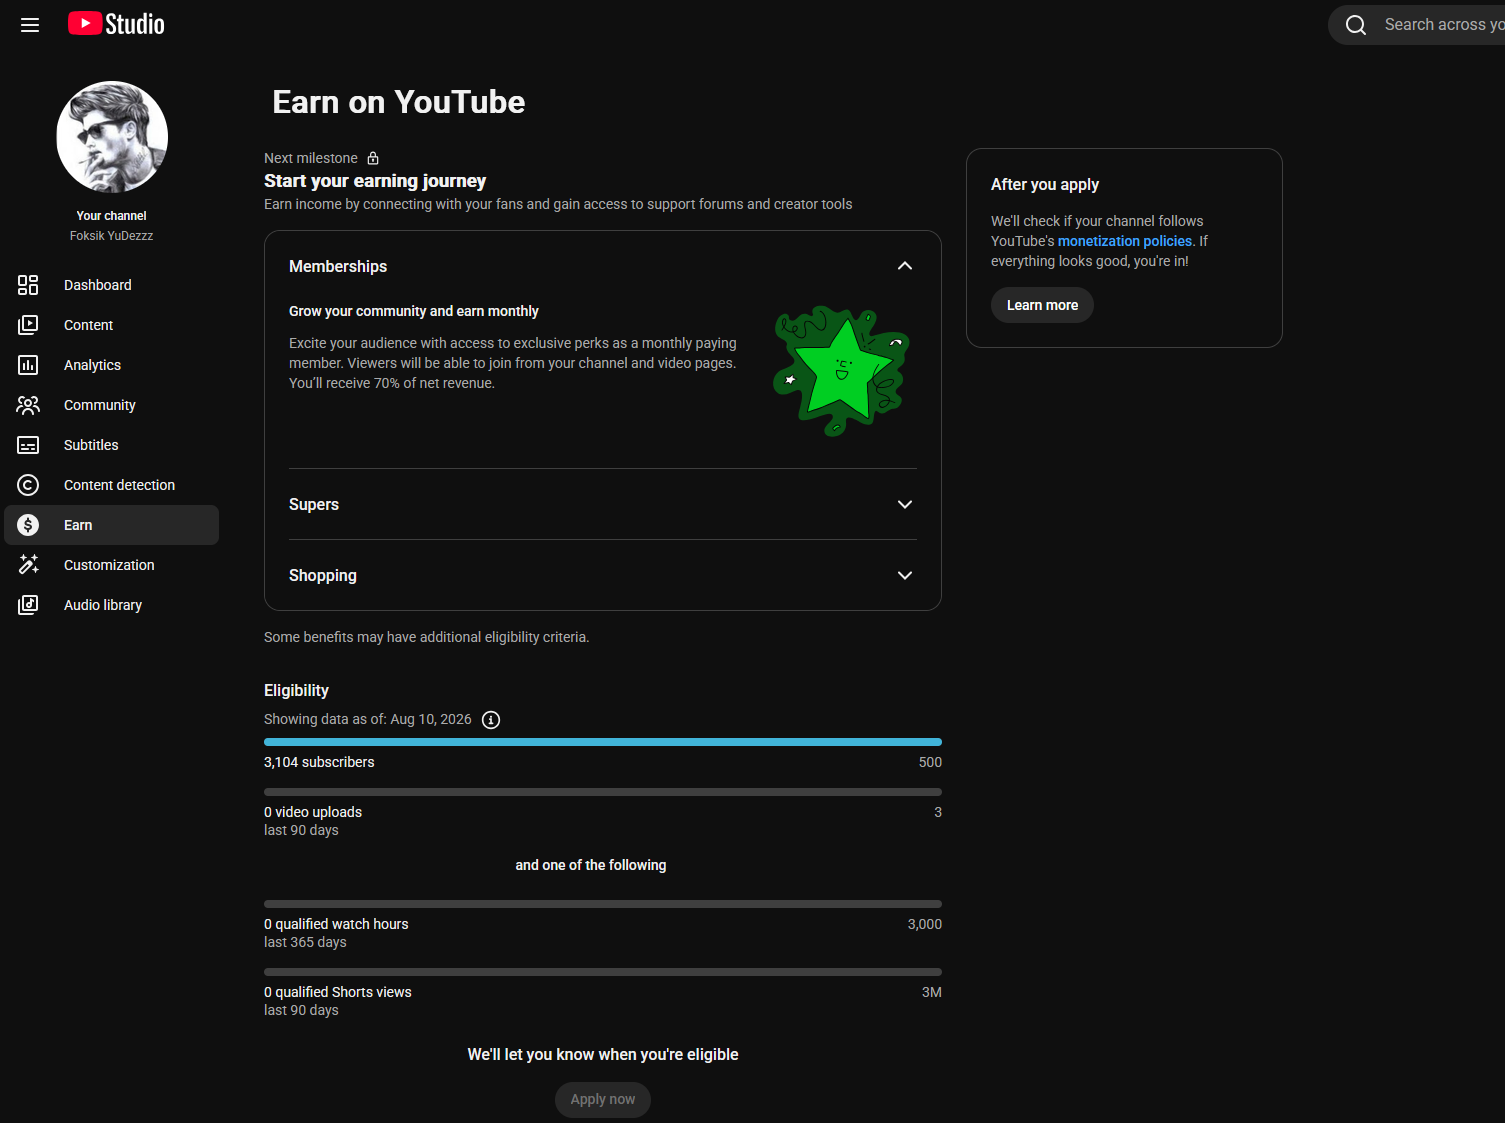The height and width of the screenshot is (1123, 1505).
Task: Click the Customization magic wand icon
Action: click(28, 565)
